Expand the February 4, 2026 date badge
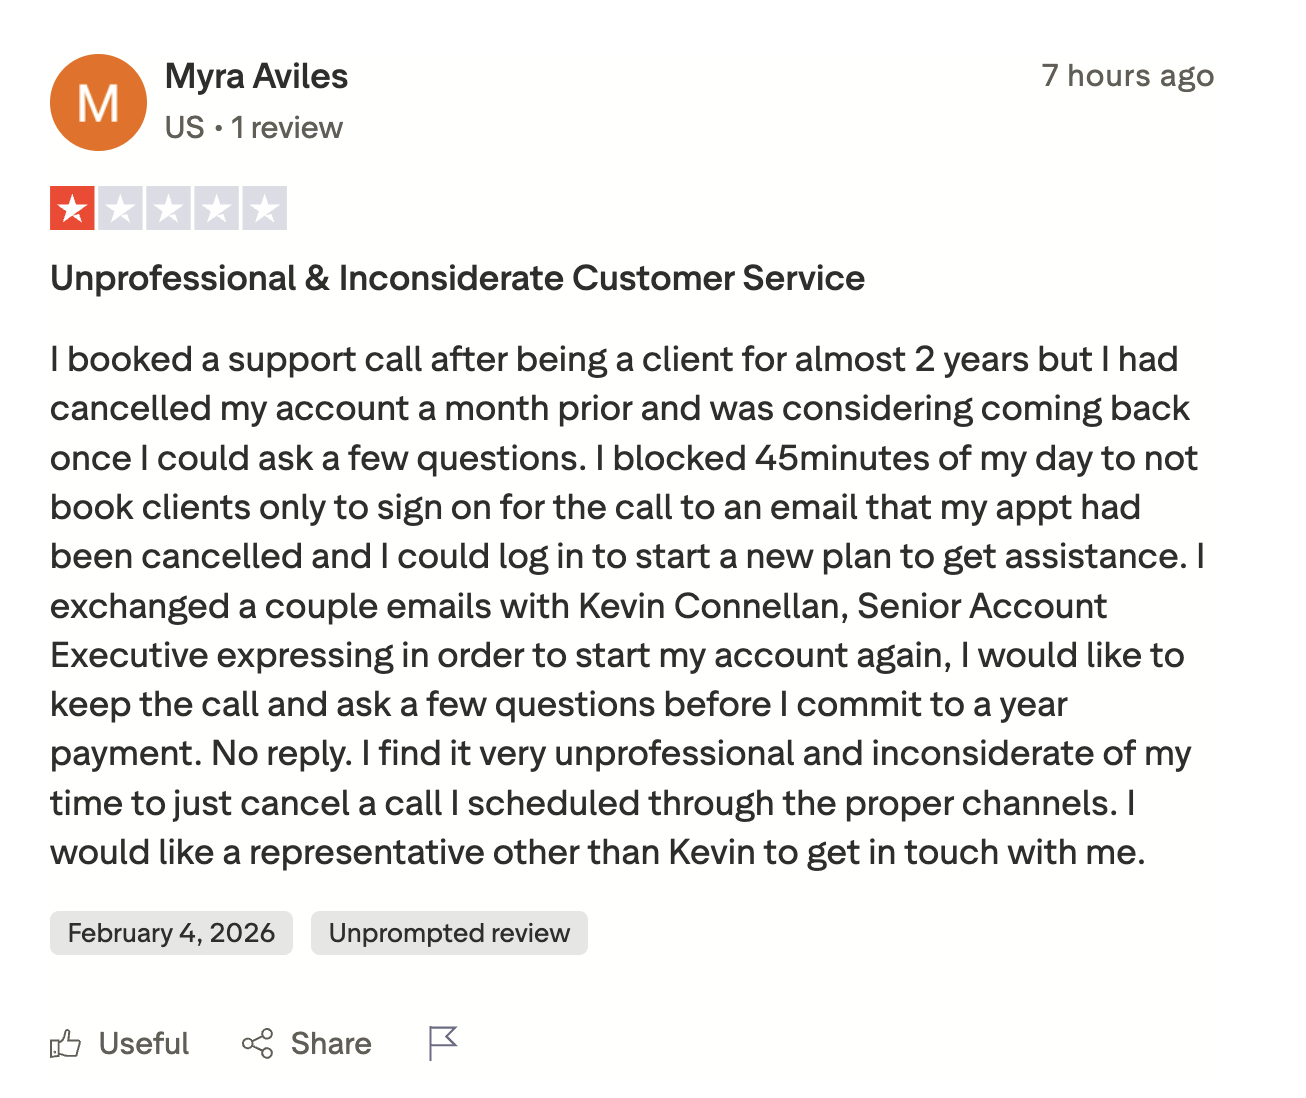This screenshot has height=1098, width=1306. pyautogui.click(x=170, y=932)
